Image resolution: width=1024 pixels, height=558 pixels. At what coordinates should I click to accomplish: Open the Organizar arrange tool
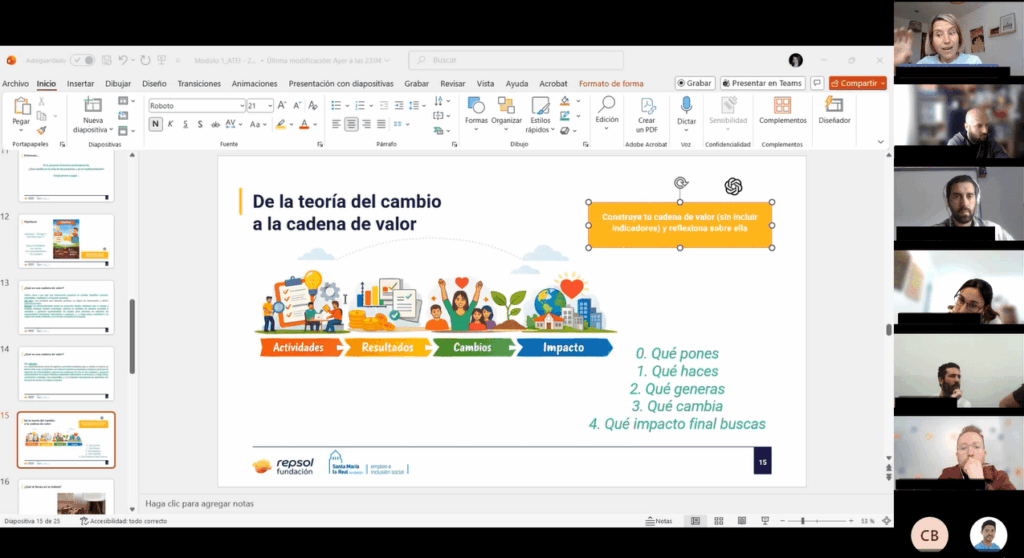tap(507, 106)
